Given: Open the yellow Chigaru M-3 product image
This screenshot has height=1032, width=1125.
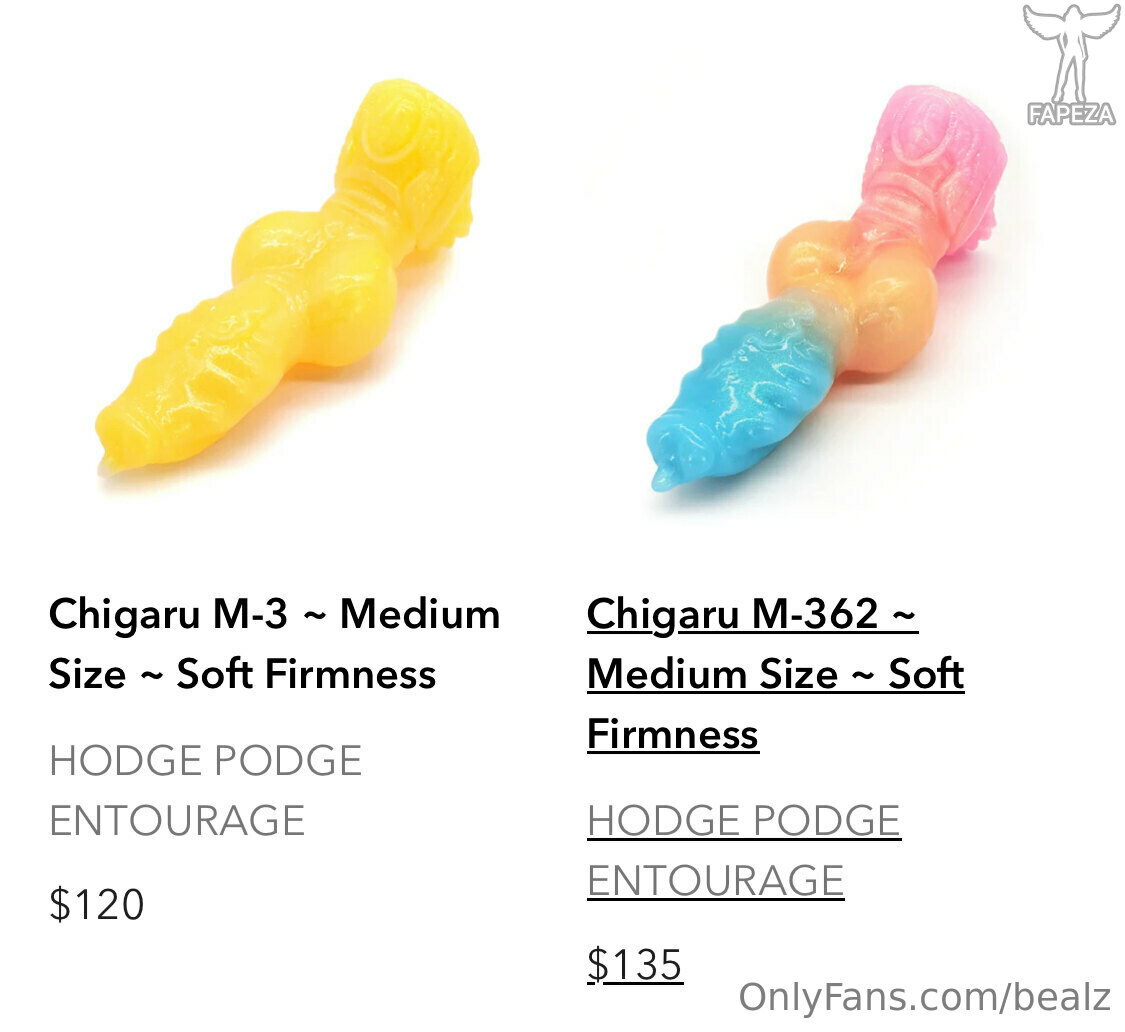Looking at the screenshot, I should pos(288,278).
